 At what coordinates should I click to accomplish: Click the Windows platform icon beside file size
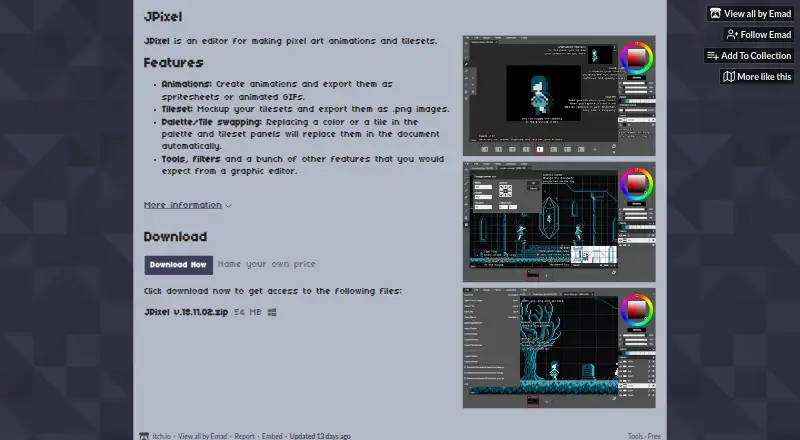pos(272,312)
